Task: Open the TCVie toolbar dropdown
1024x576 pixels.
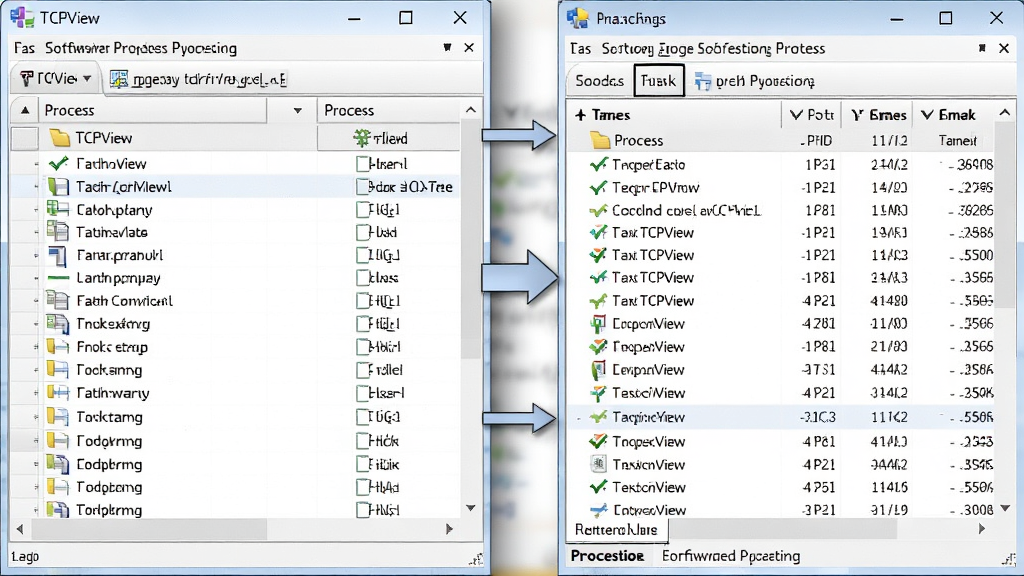Action: [87, 79]
